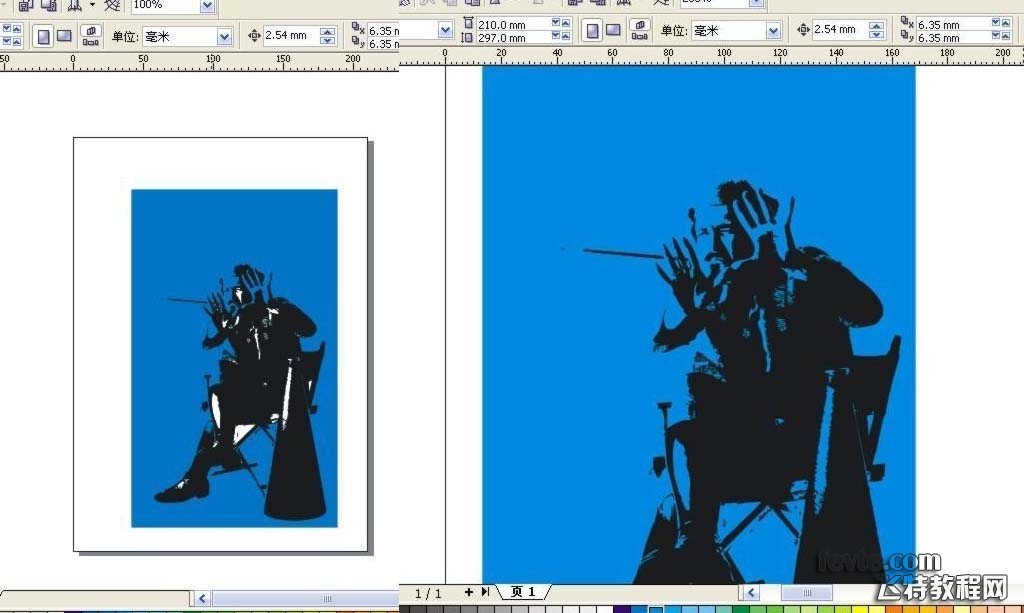Select portrait orientation in right window

click(592, 31)
